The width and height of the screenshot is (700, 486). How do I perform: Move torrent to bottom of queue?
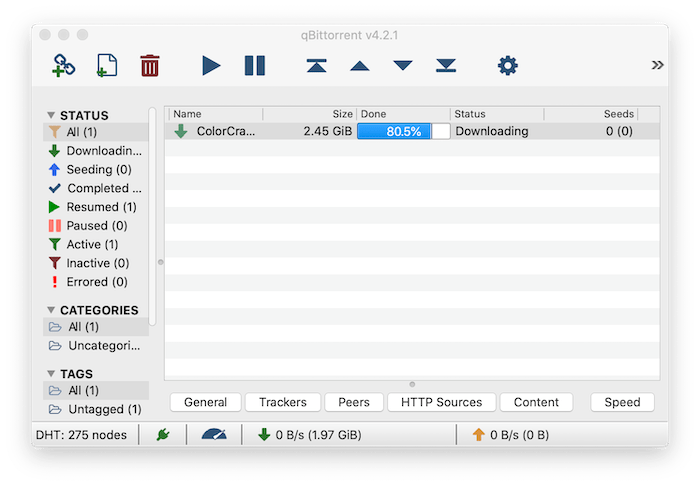[x=446, y=66]
